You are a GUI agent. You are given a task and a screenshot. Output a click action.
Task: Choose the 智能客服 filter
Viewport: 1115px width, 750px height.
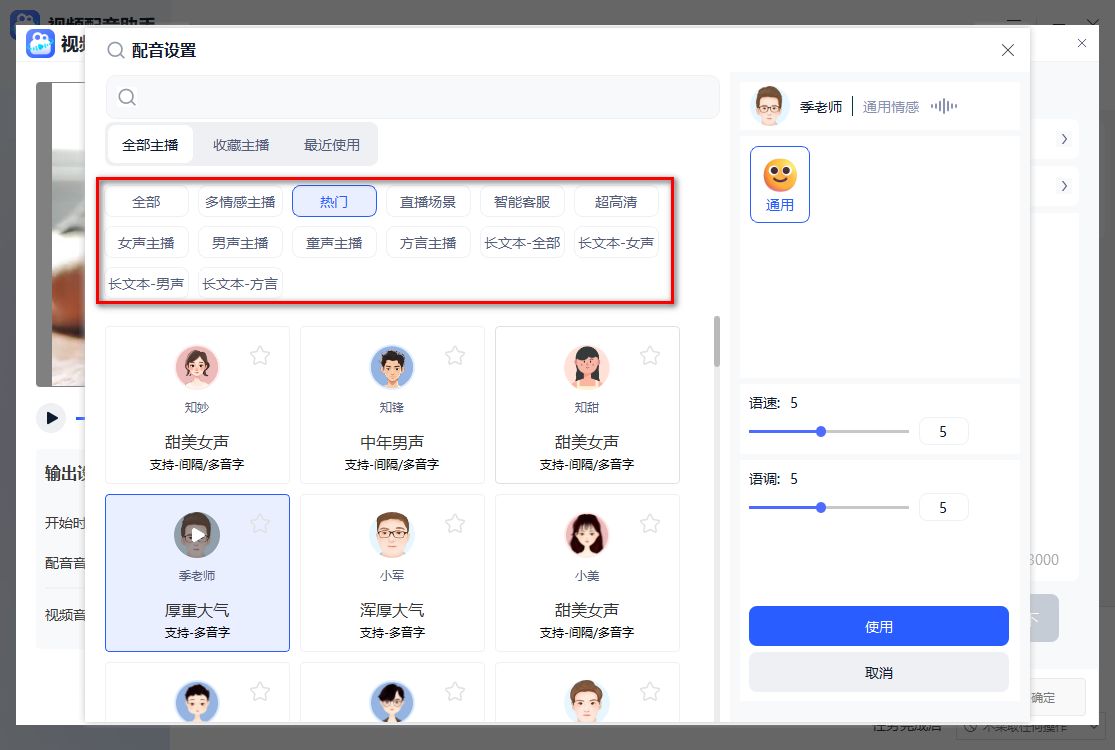(x=522, y=202)
